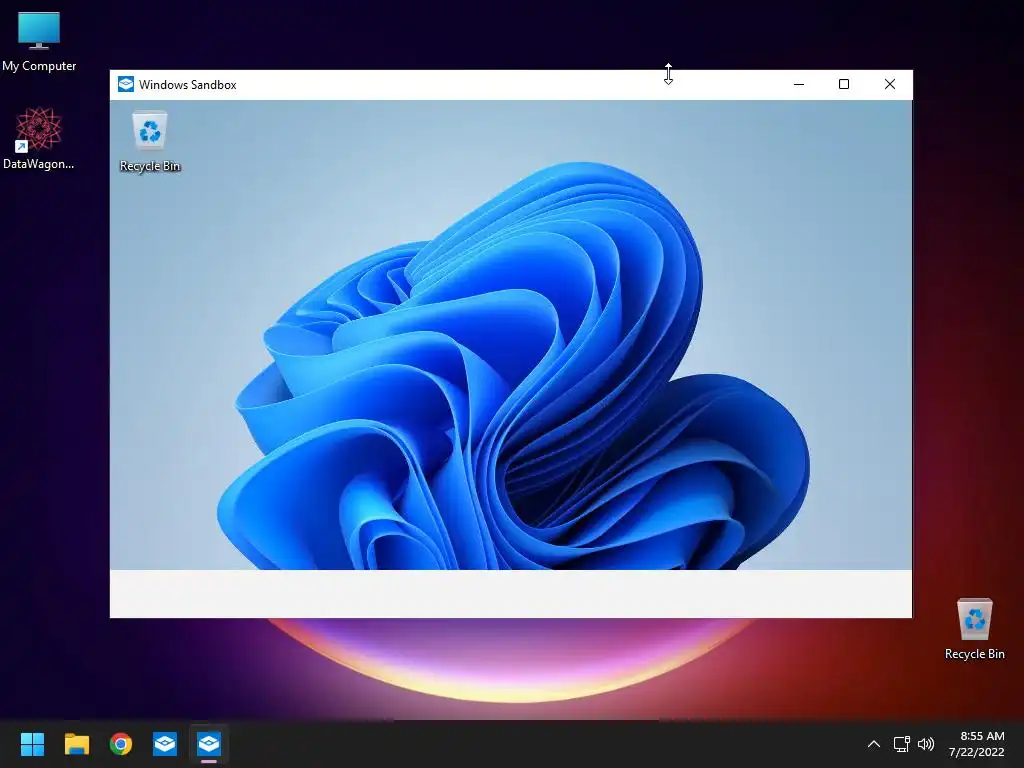The width and height of the screenshot is (1024, 768).
Task: Click the "My Computer" icon label
Action: click(x=39, y=66)
